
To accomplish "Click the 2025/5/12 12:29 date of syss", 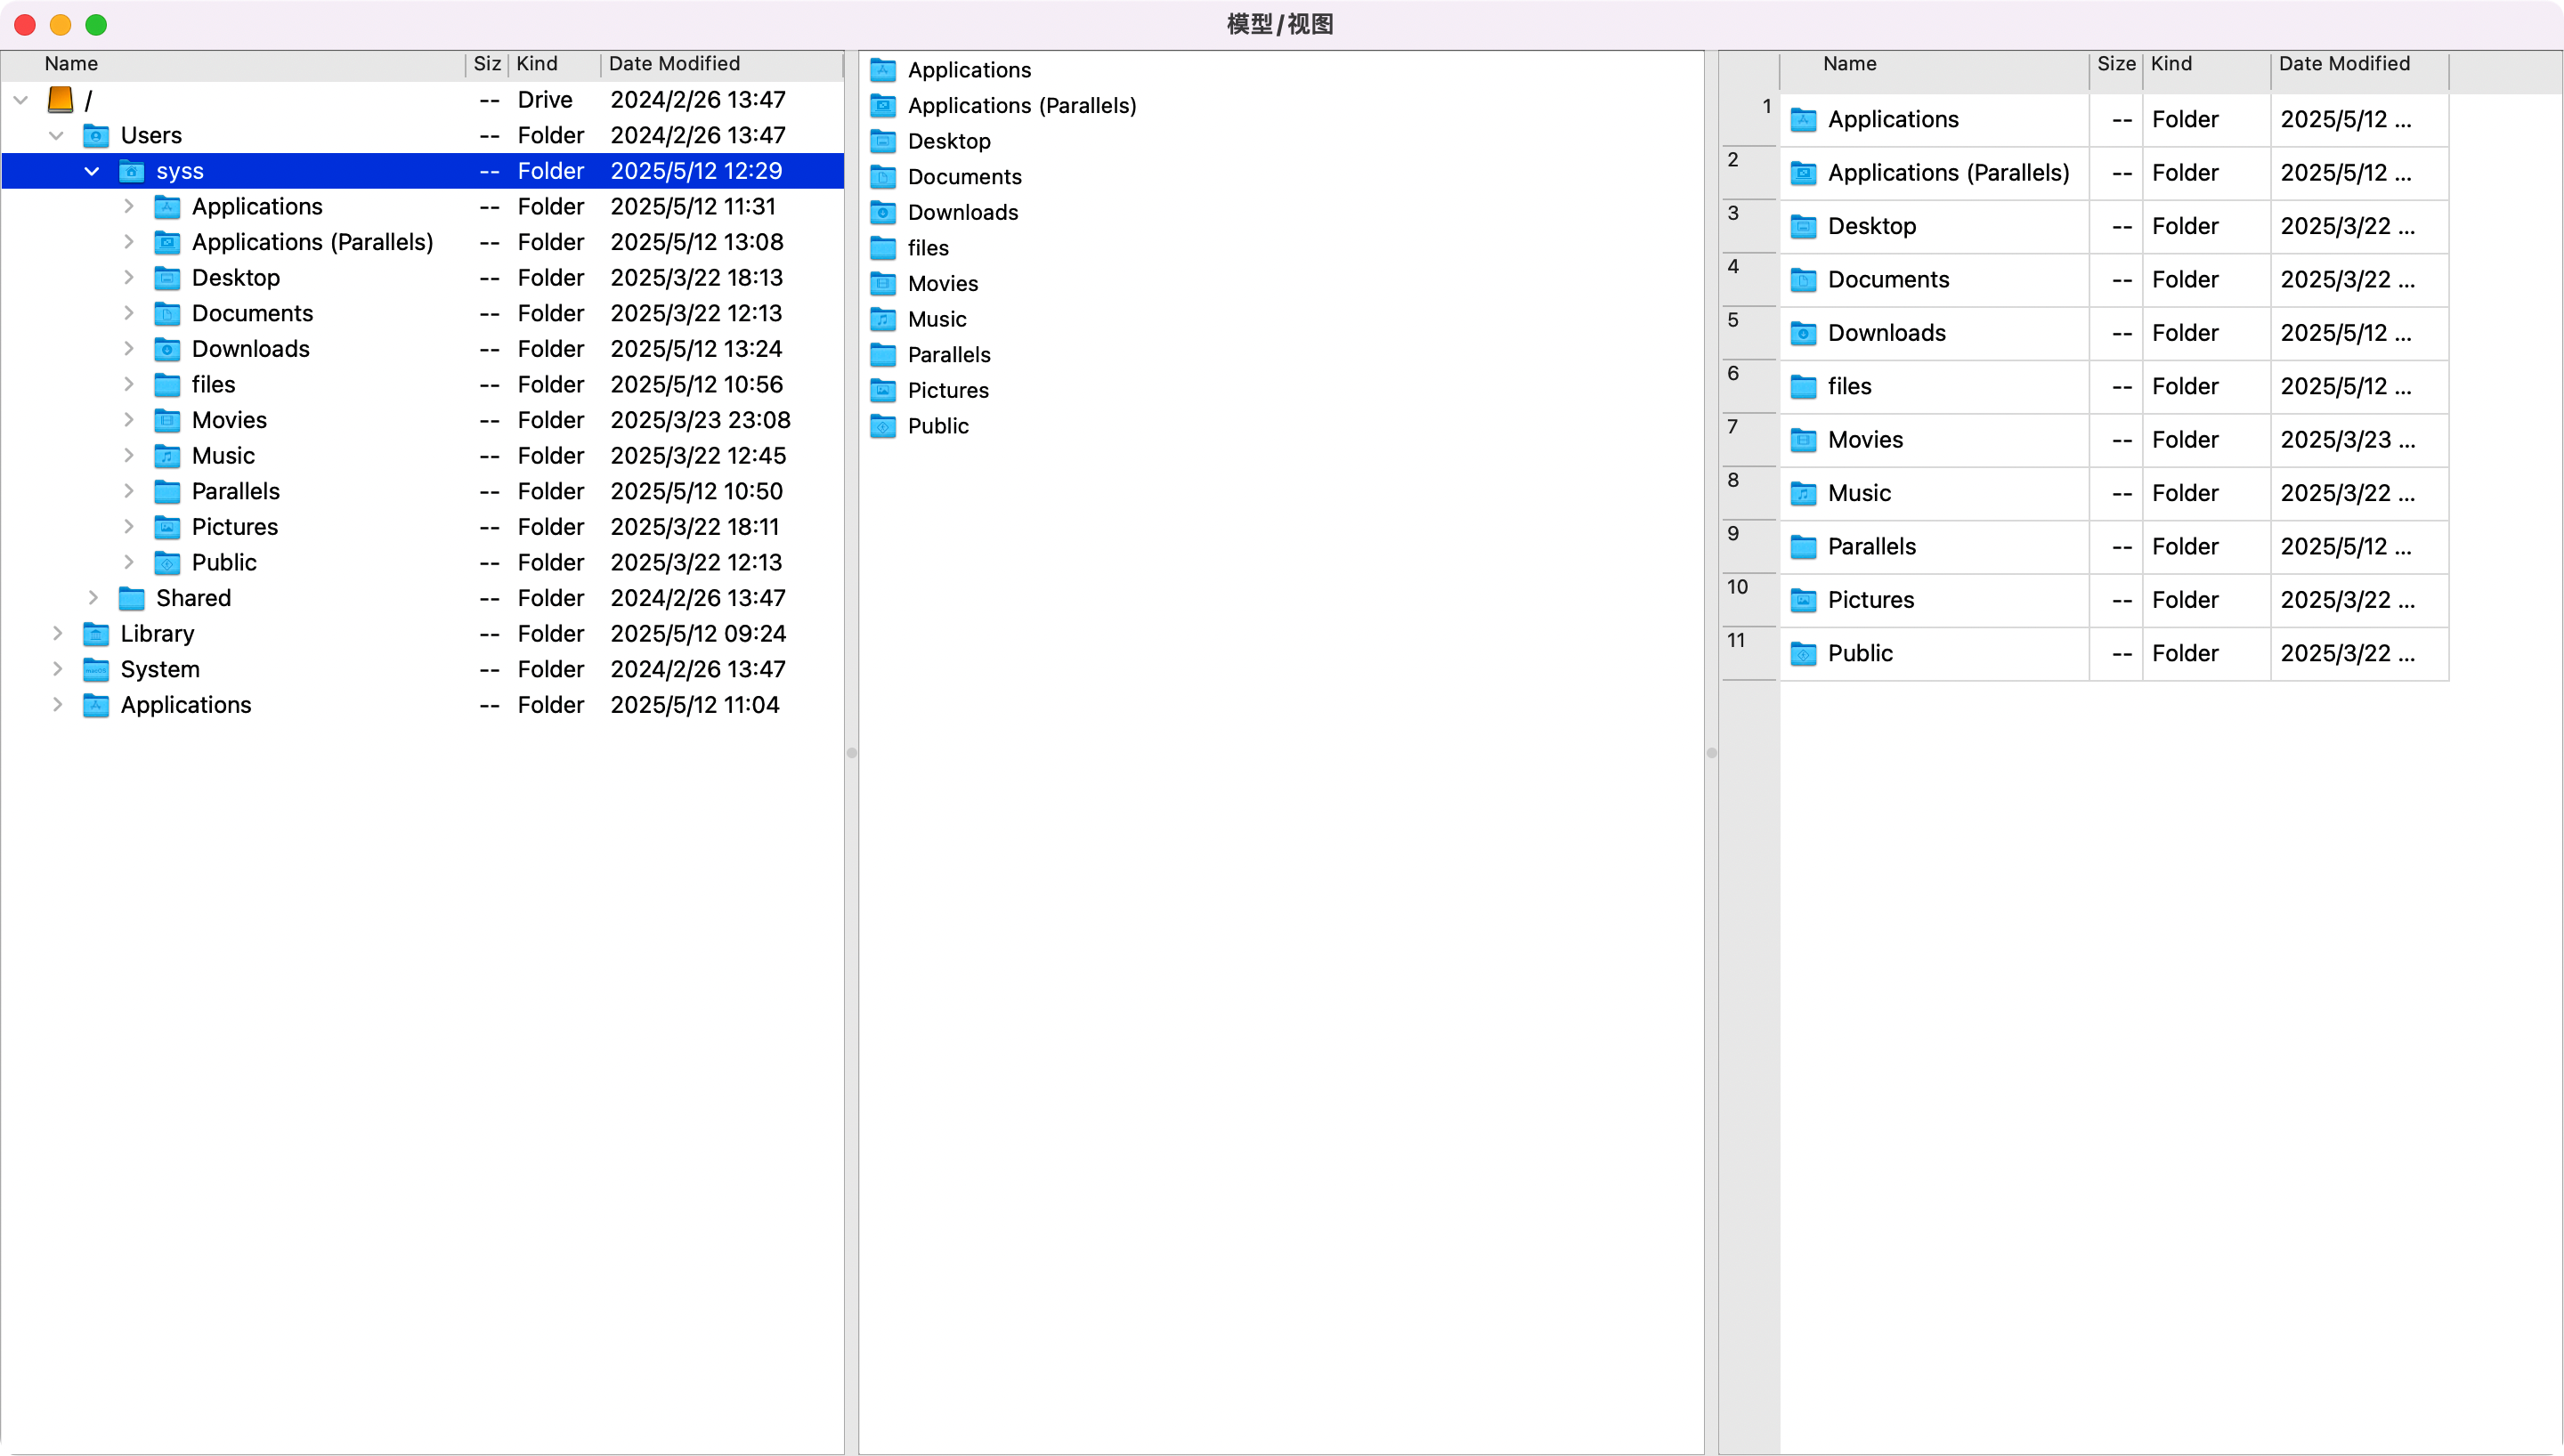I will (x=697, y=171).
